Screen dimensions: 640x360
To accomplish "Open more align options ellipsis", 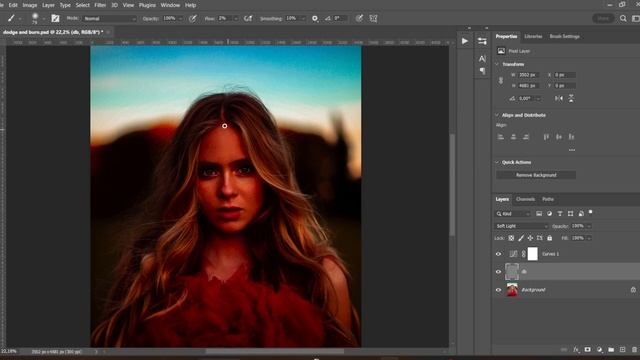I will point(572,150).
